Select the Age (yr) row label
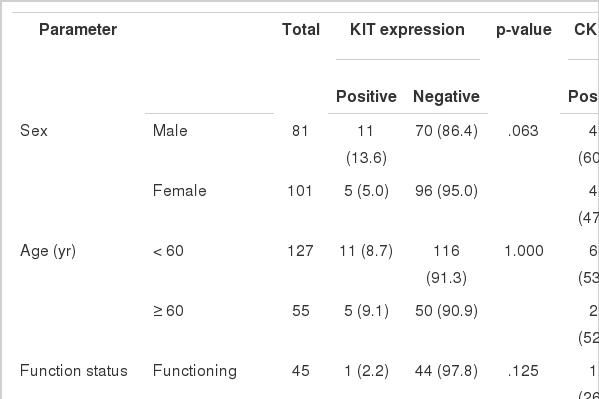The image size is (599, 399). (x=48, y=251)
